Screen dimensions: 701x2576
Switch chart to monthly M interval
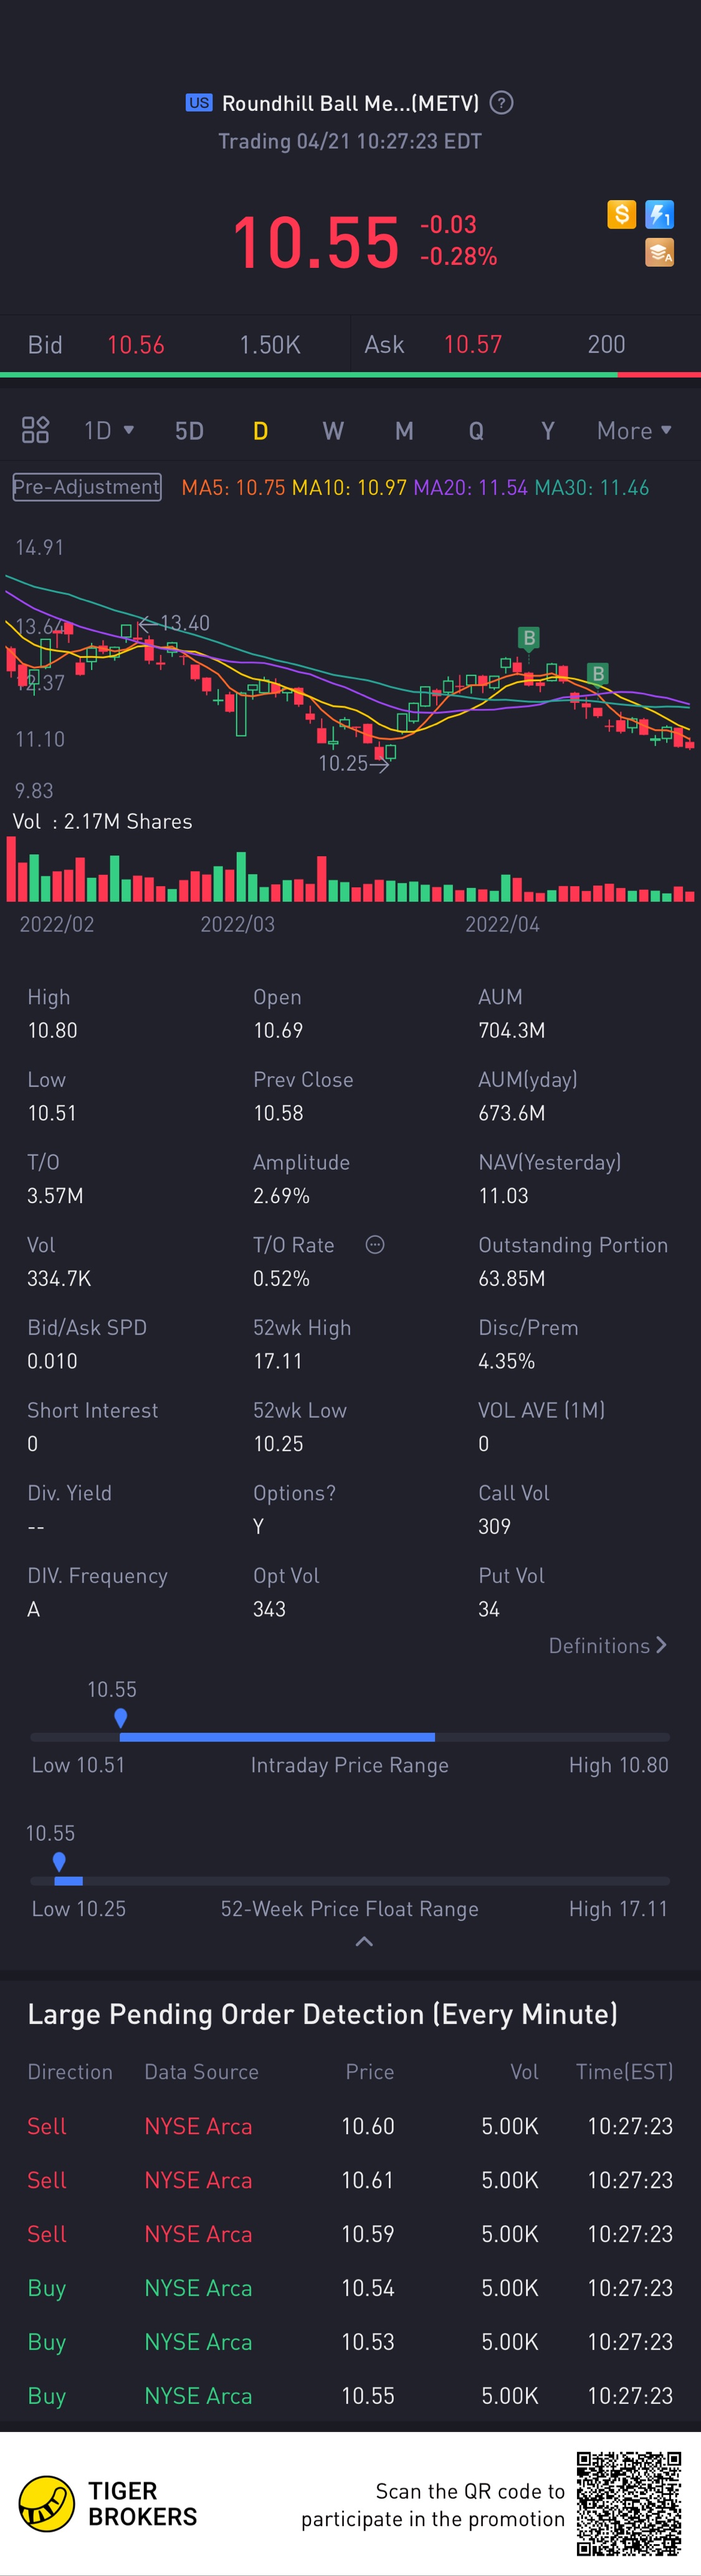pos(404,431)
